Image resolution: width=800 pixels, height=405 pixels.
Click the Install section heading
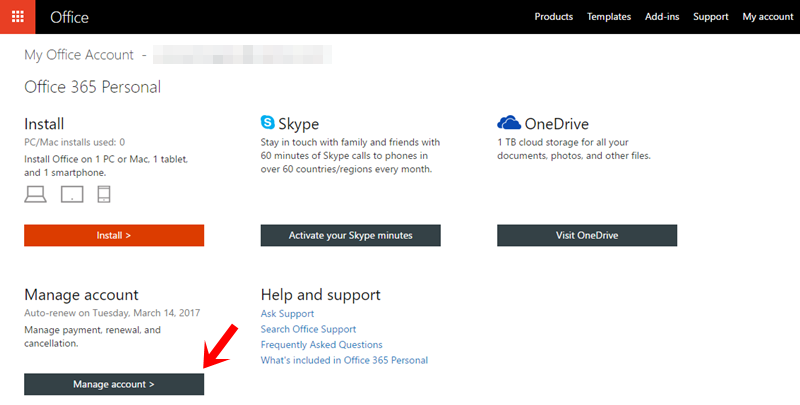pyautogui.click(x=44, y=123)
